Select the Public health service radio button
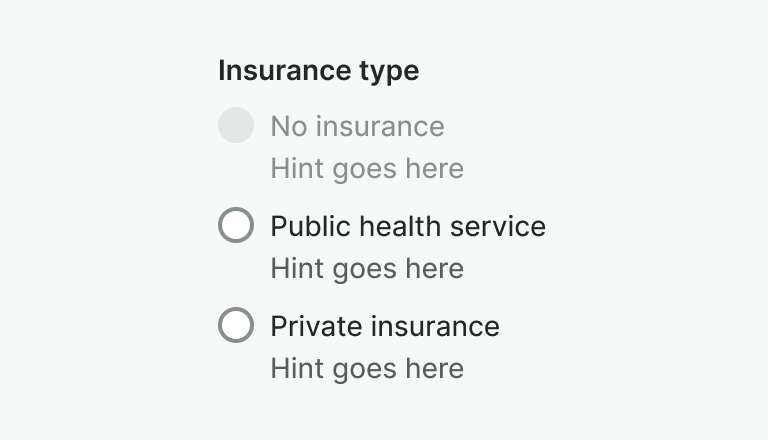 (236, 225)
